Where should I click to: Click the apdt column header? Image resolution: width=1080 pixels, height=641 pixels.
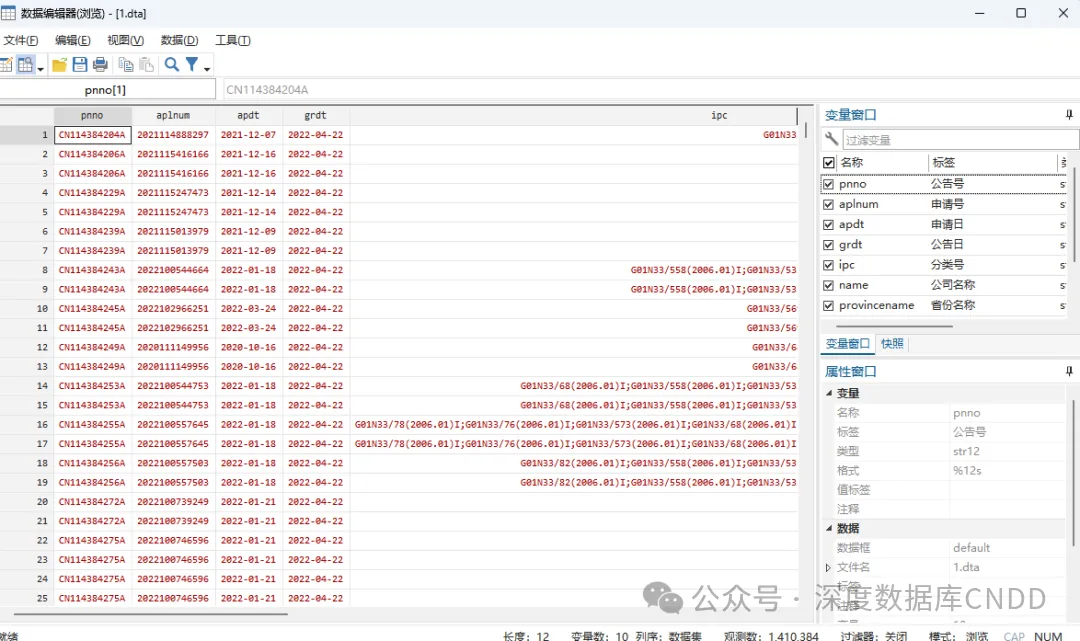point(249,115)
